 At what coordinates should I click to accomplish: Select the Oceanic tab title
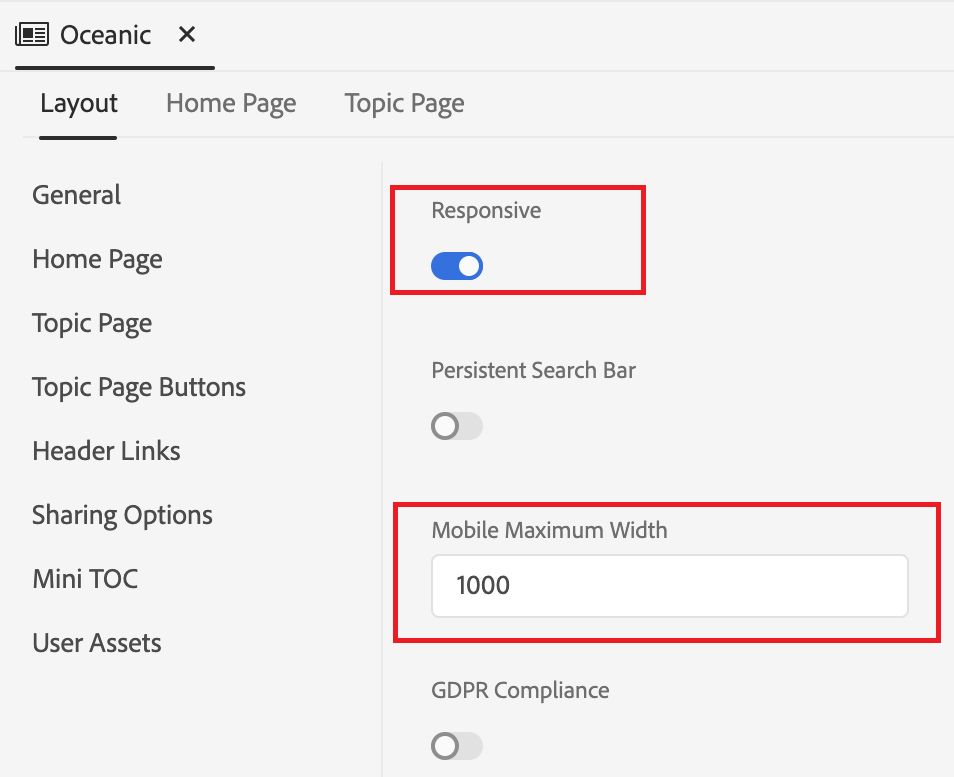105,35
